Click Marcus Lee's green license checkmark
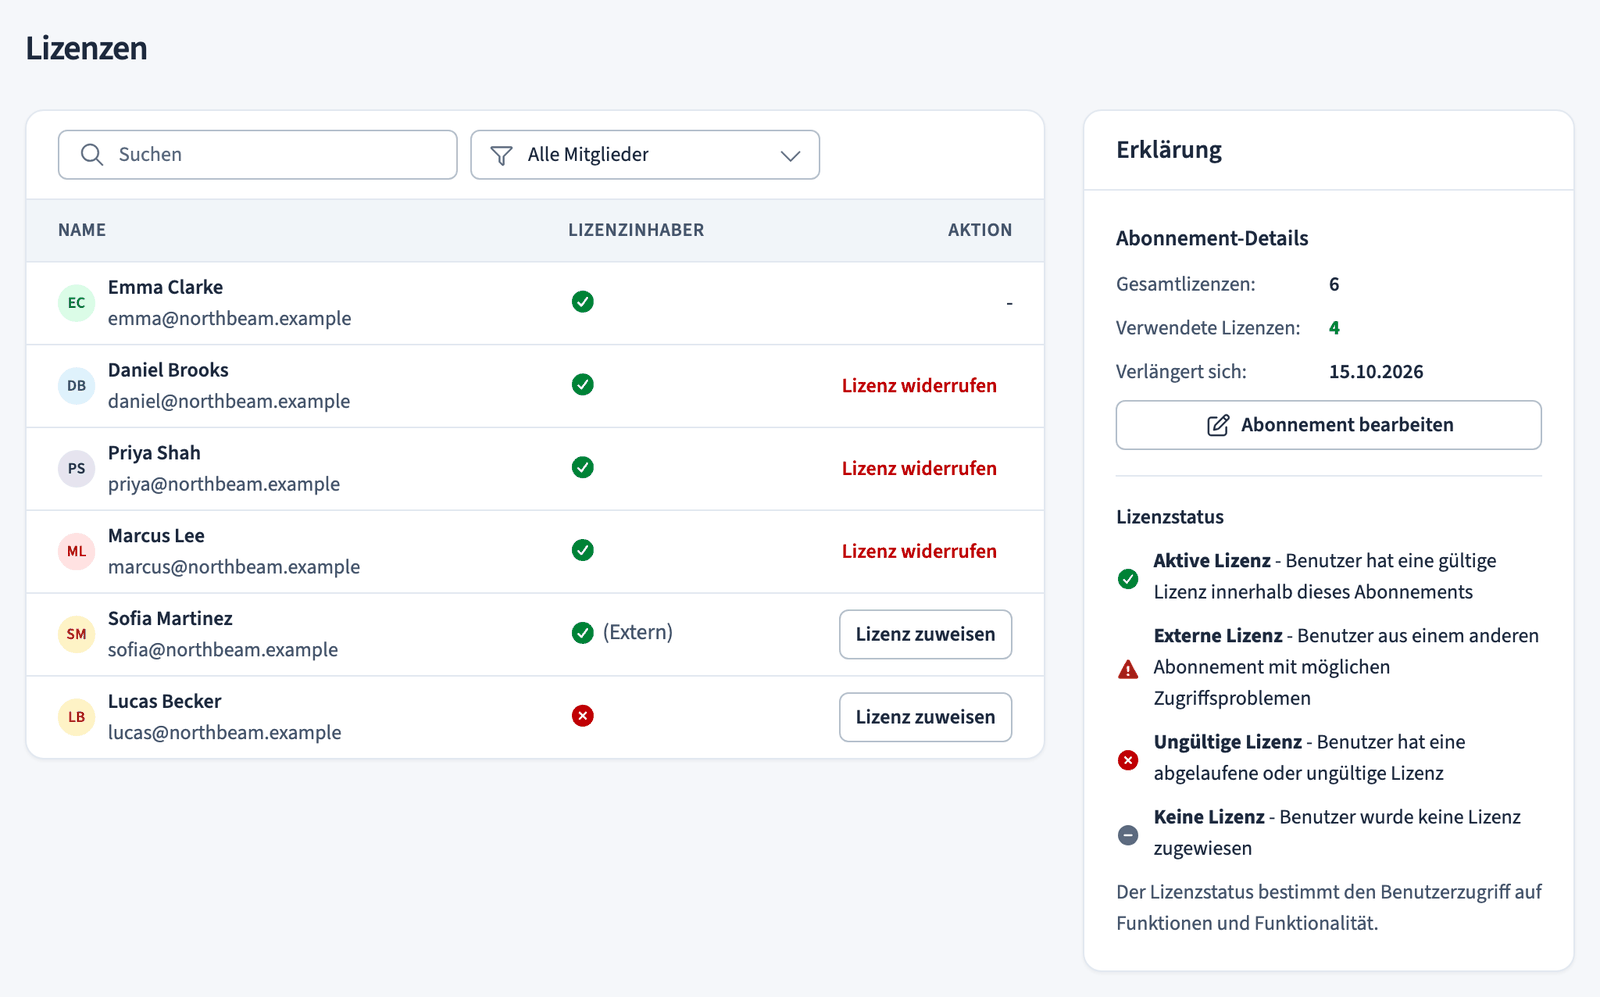This screenshot has width=1600, height=997. tap(583, 551)
